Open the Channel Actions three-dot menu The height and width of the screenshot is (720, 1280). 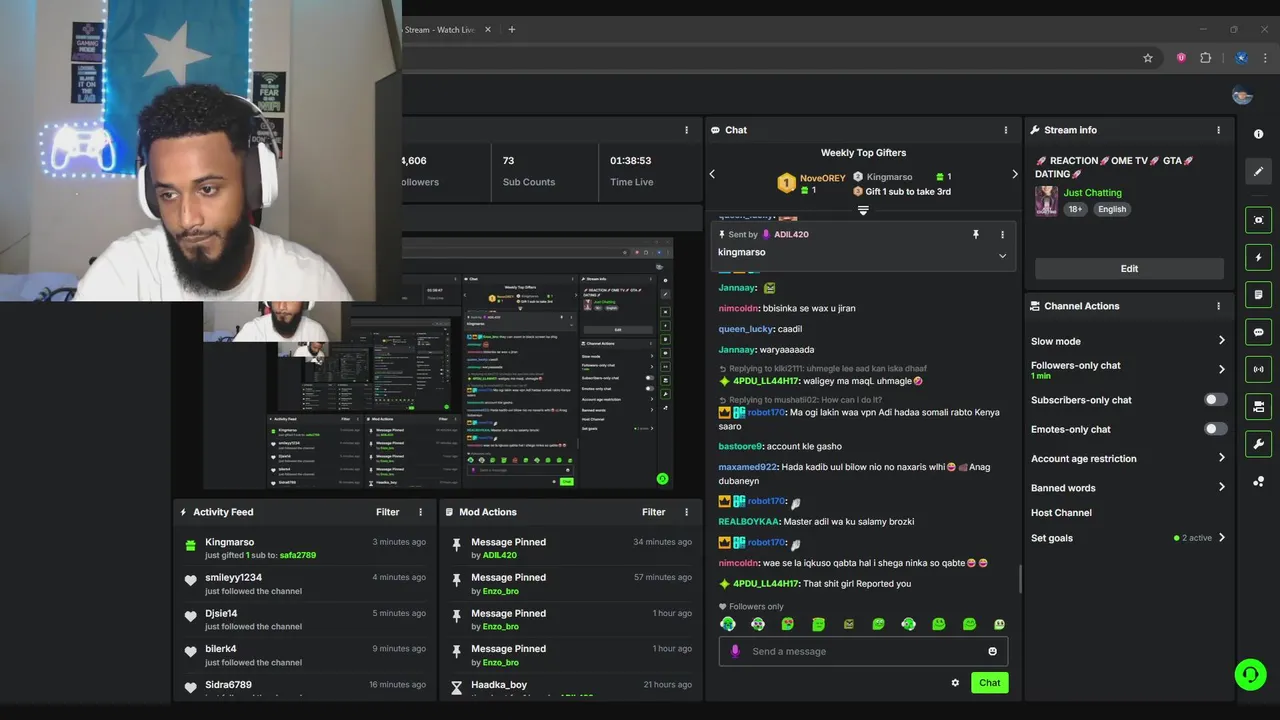click(x=1218, y=306)
